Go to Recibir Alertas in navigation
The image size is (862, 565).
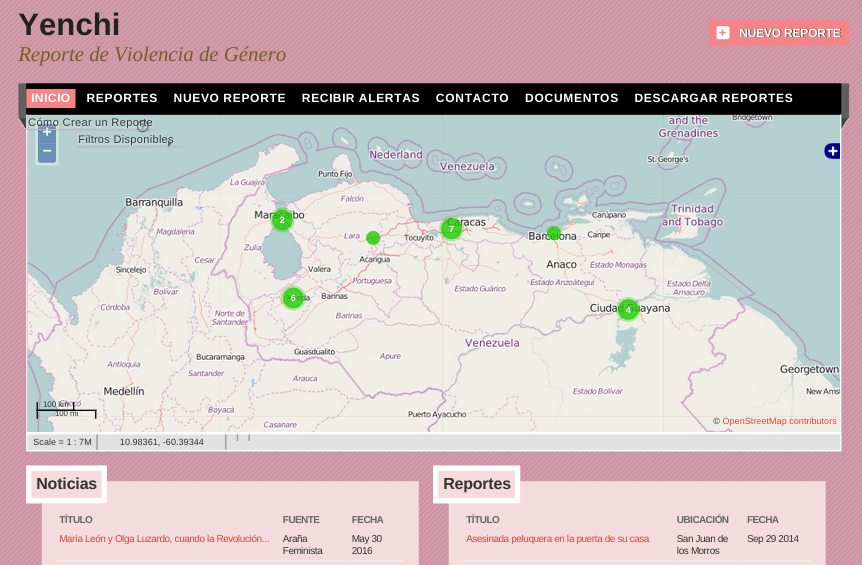(360, 98)
